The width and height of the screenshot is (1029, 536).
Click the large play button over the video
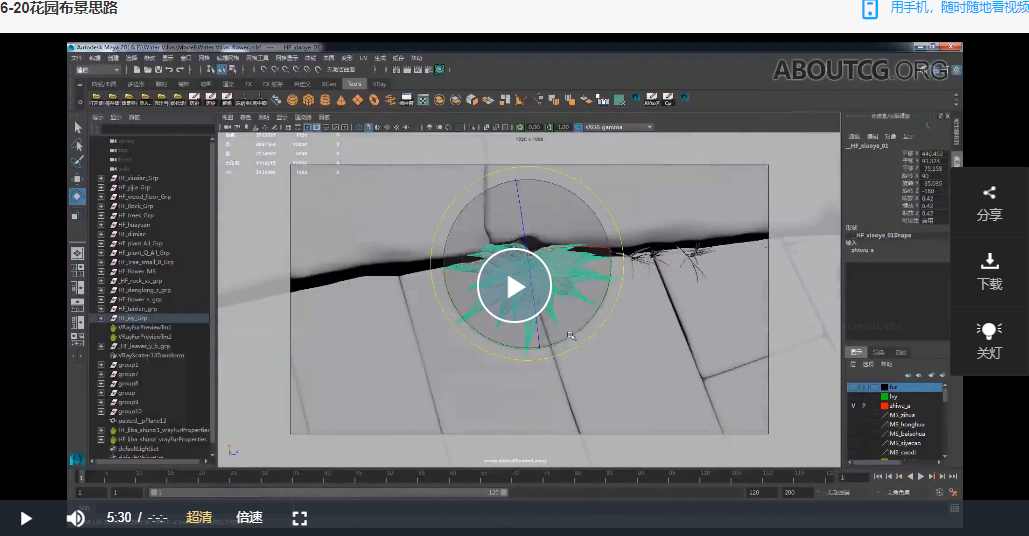pos(514,286)
